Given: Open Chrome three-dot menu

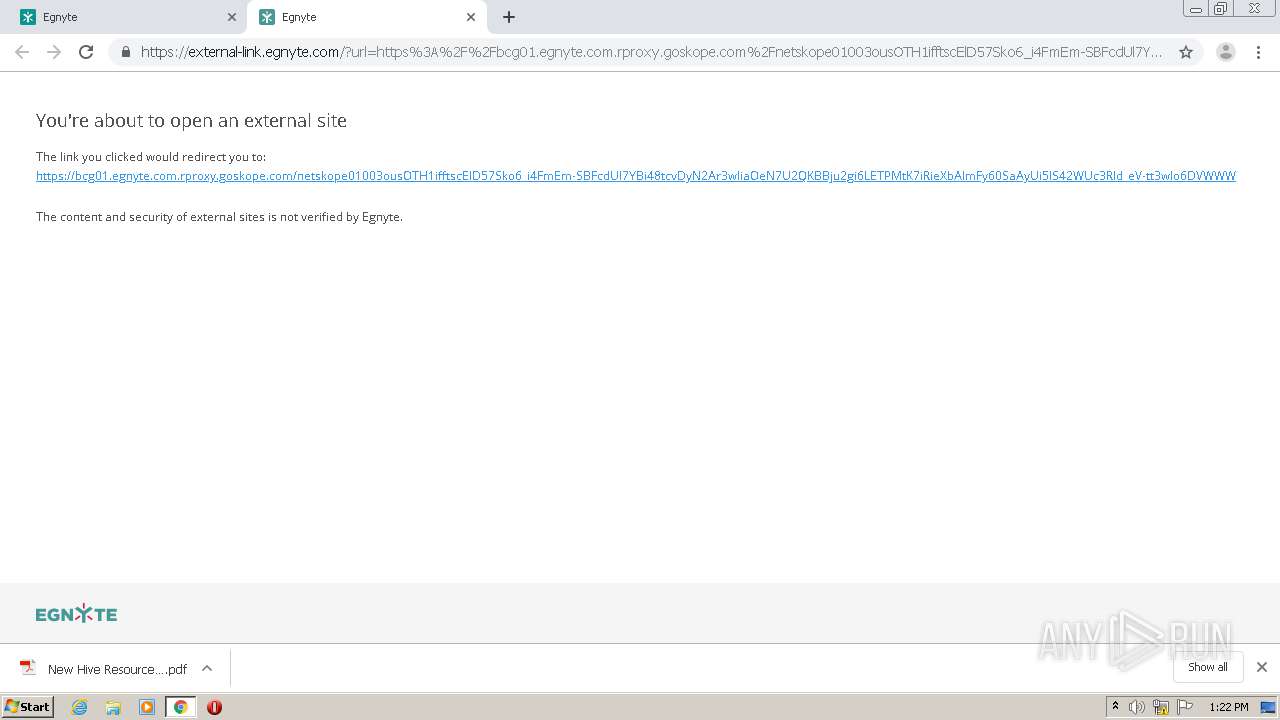Looking at the screenshot, I should click(x=1258, y=52).
